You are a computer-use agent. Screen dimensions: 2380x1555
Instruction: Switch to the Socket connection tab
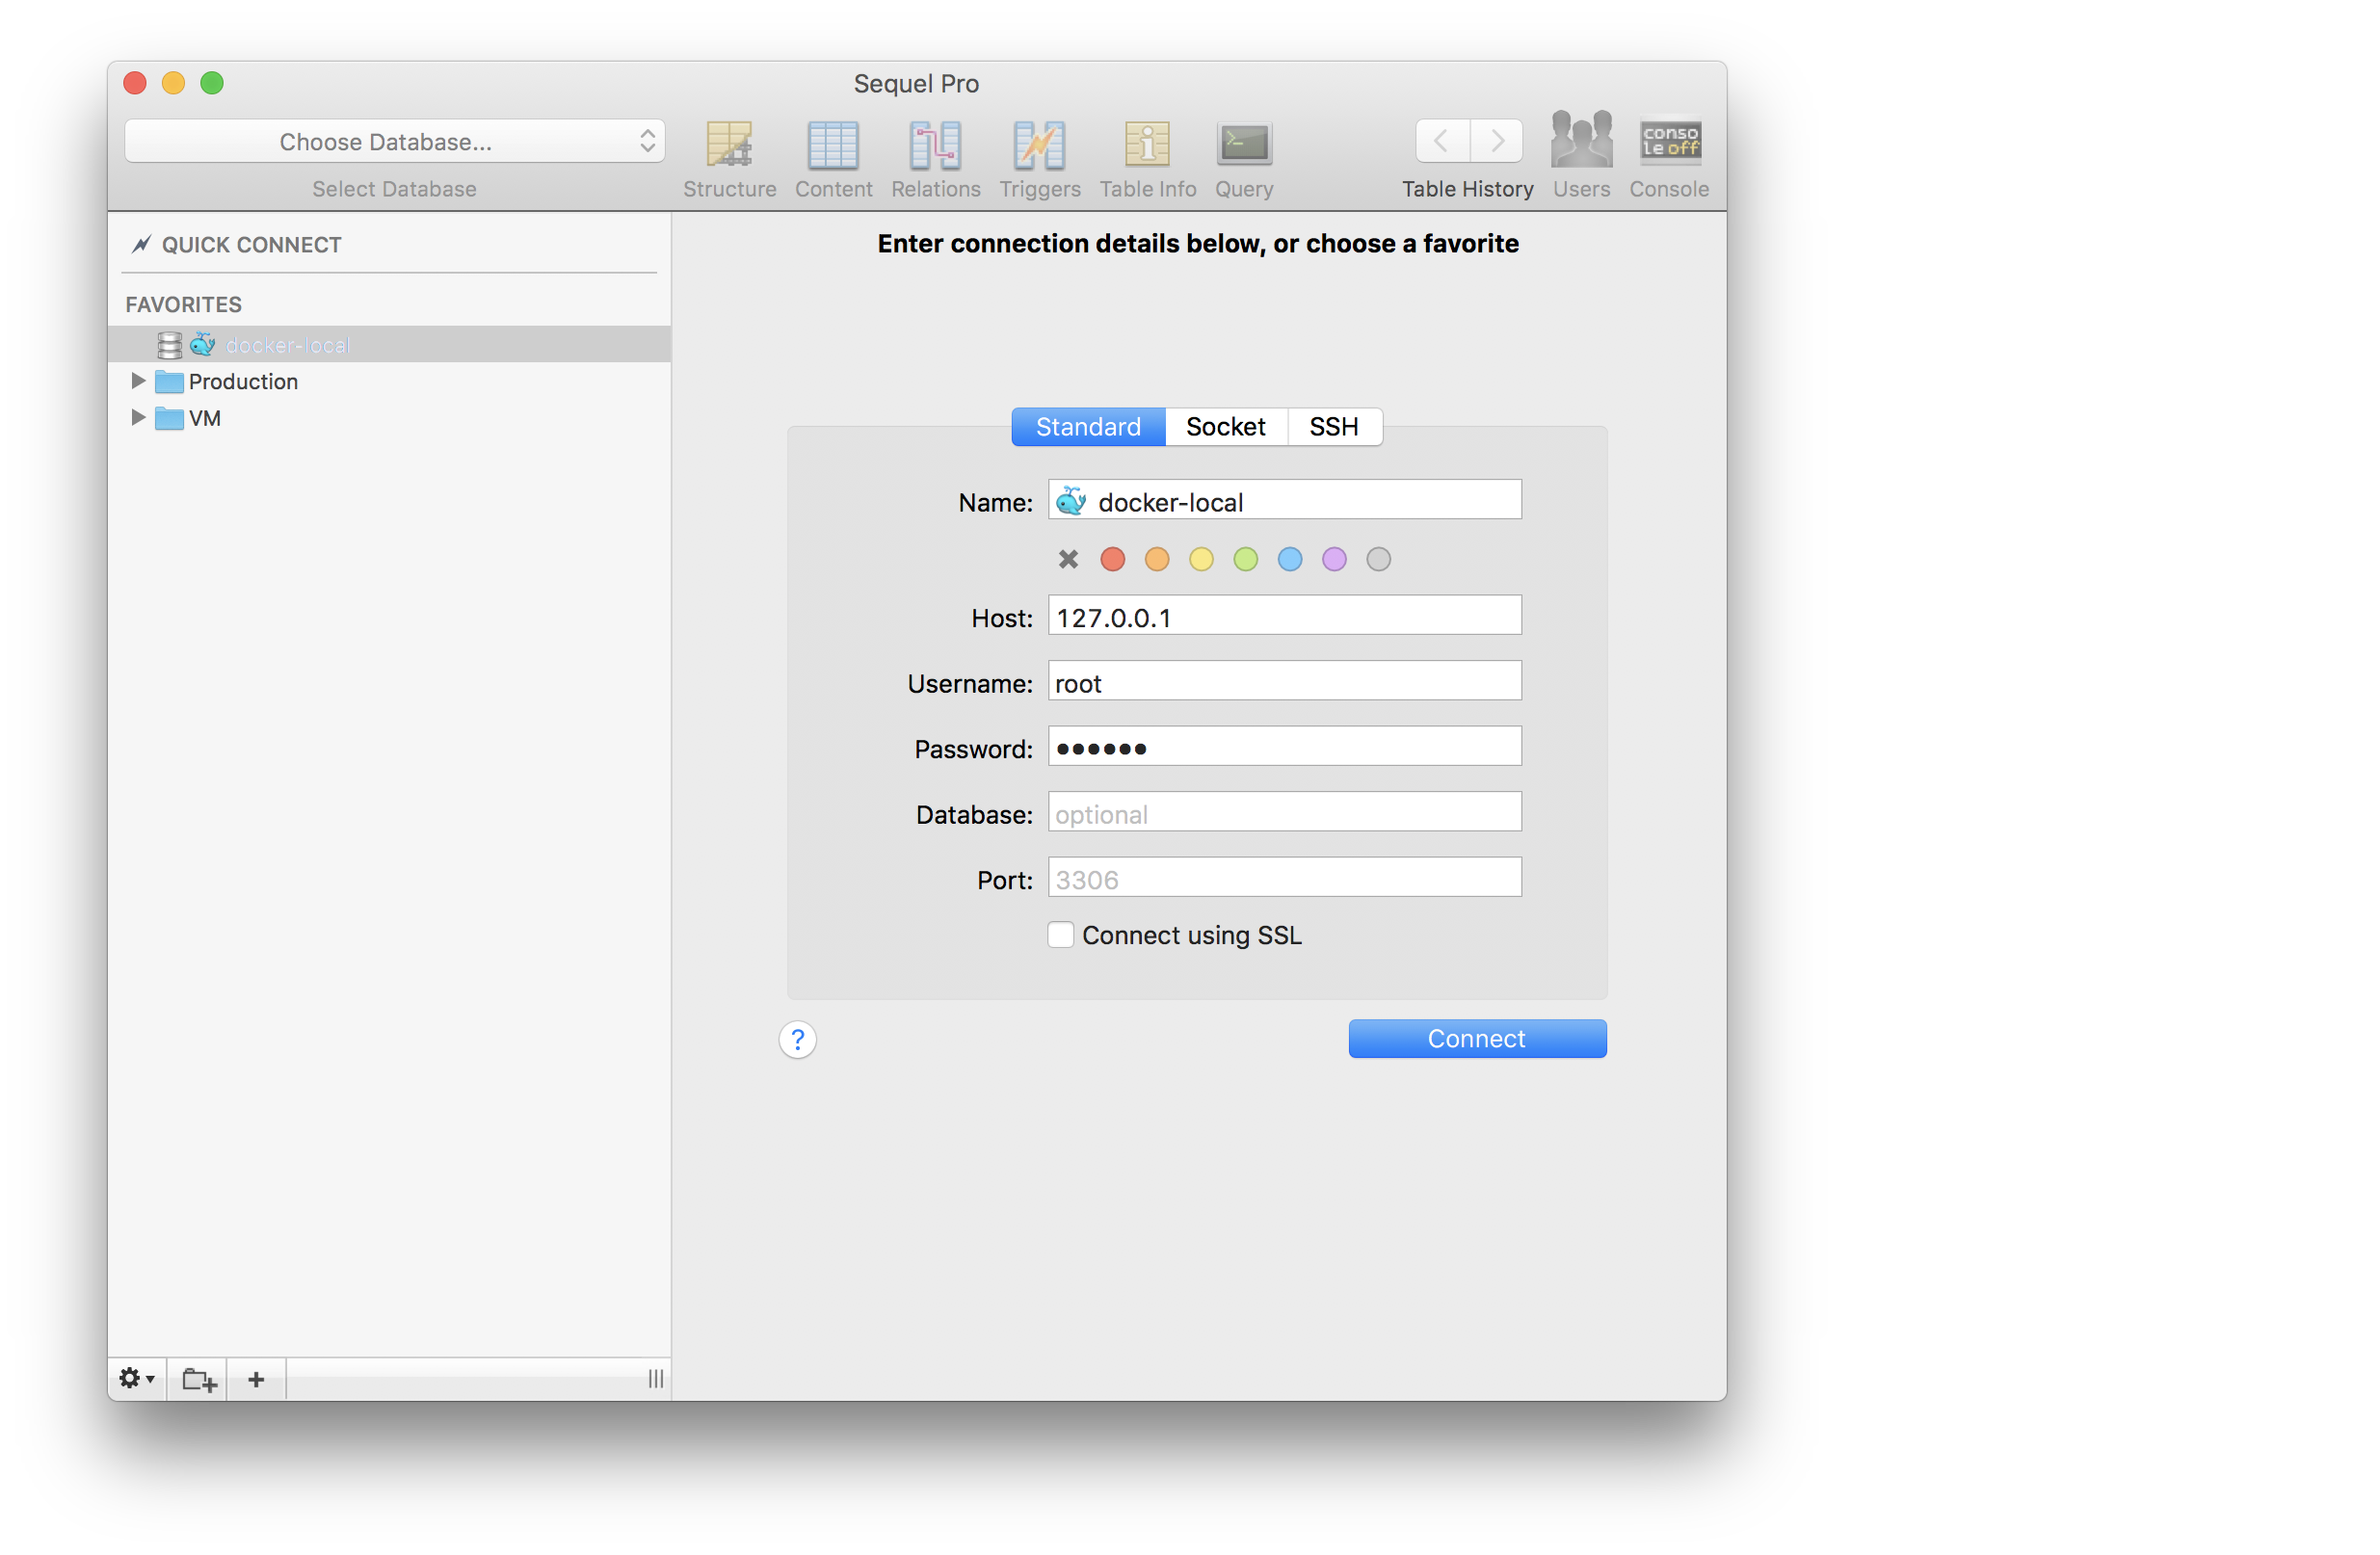(x=1225, y=427)
